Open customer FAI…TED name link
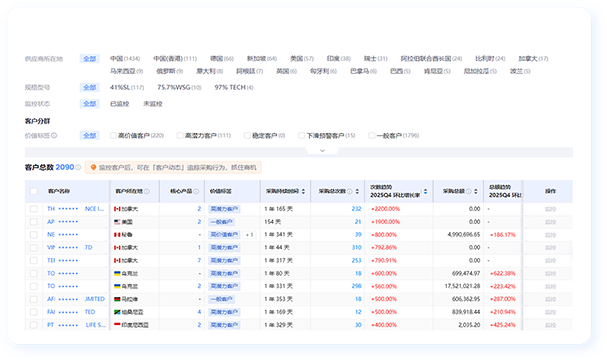 pos(71,312)
